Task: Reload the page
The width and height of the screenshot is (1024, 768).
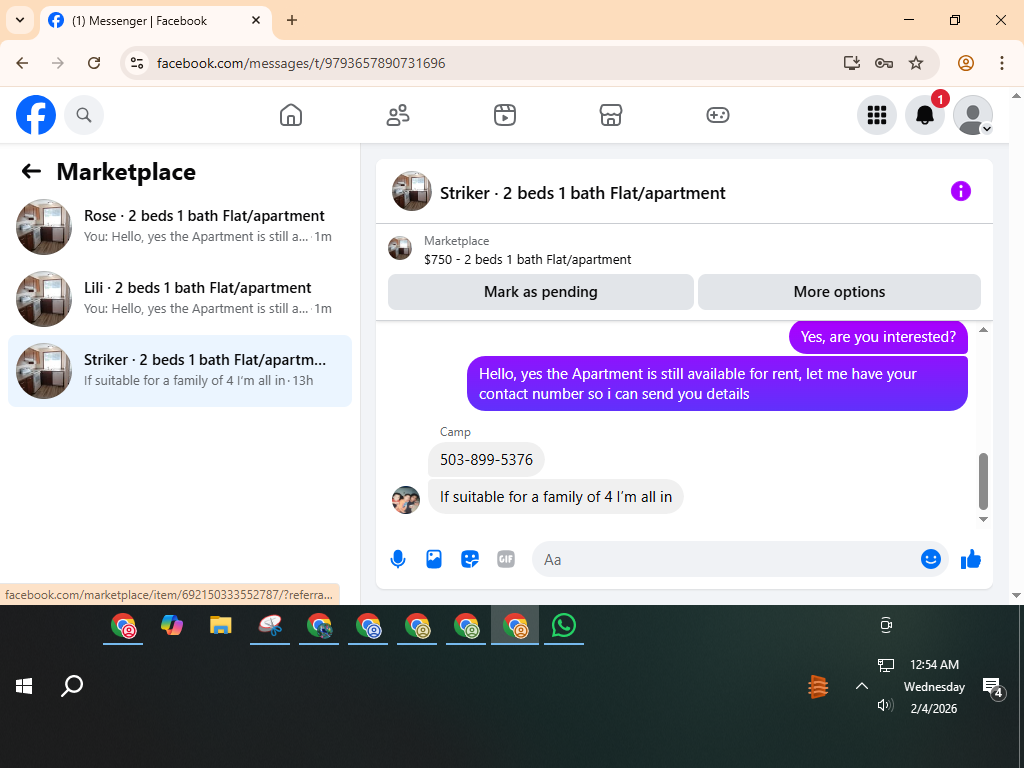Action: pos(94,63)
